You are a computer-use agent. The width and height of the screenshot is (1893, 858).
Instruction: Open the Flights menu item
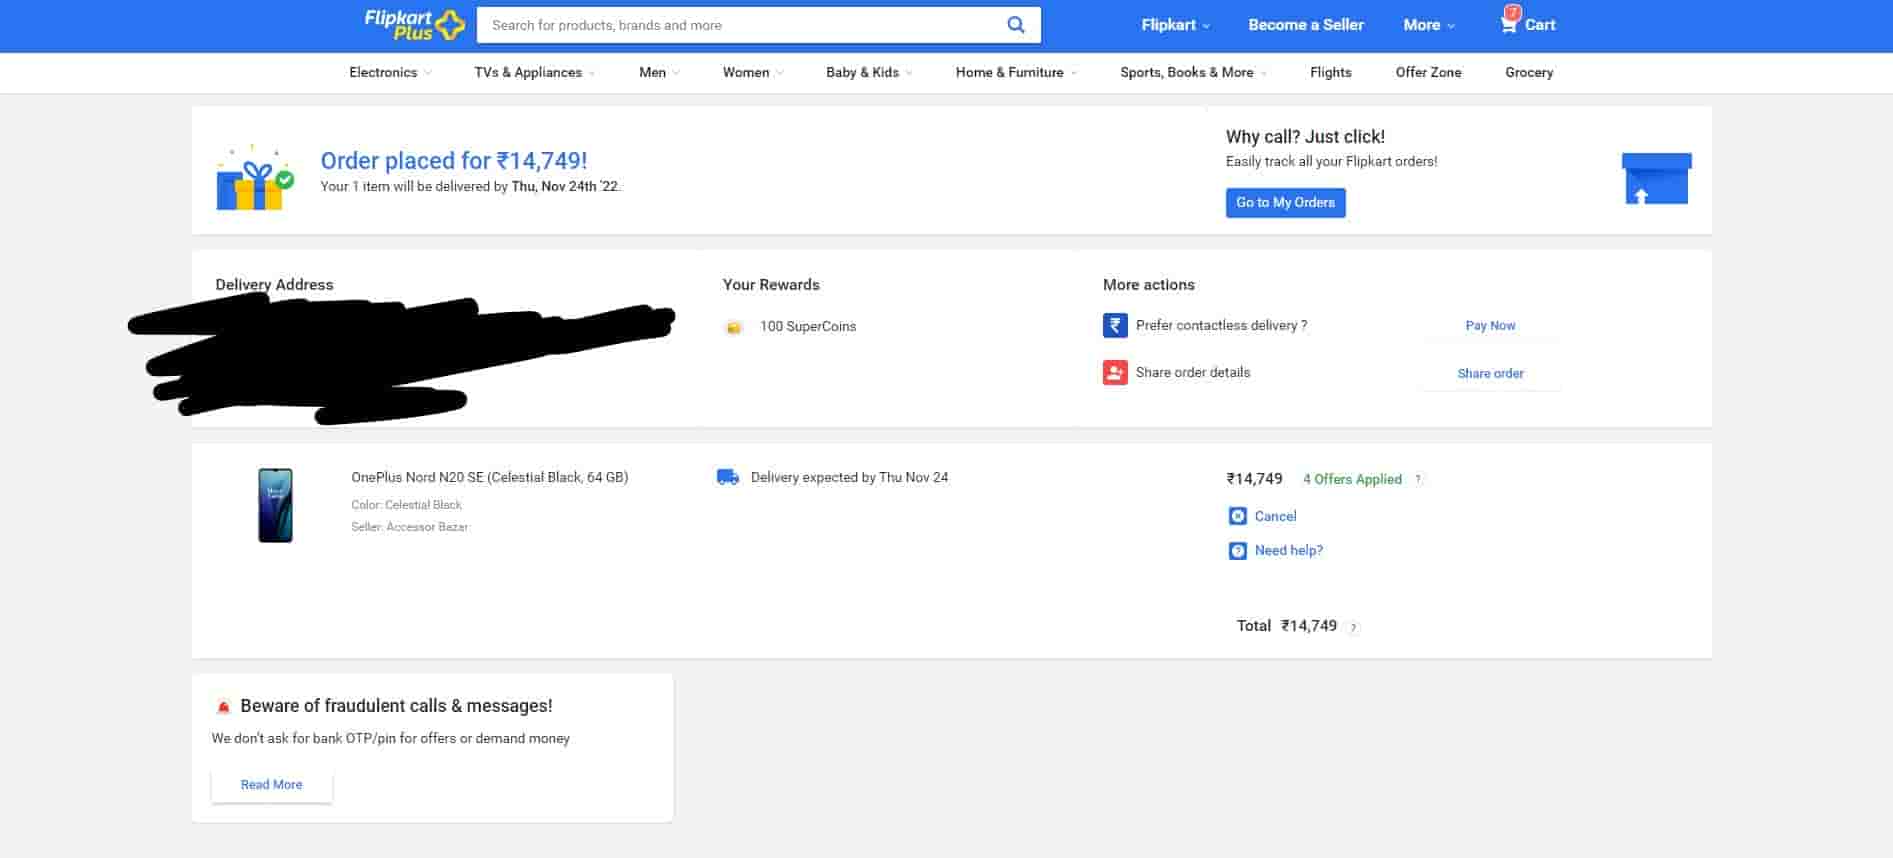1330,73
